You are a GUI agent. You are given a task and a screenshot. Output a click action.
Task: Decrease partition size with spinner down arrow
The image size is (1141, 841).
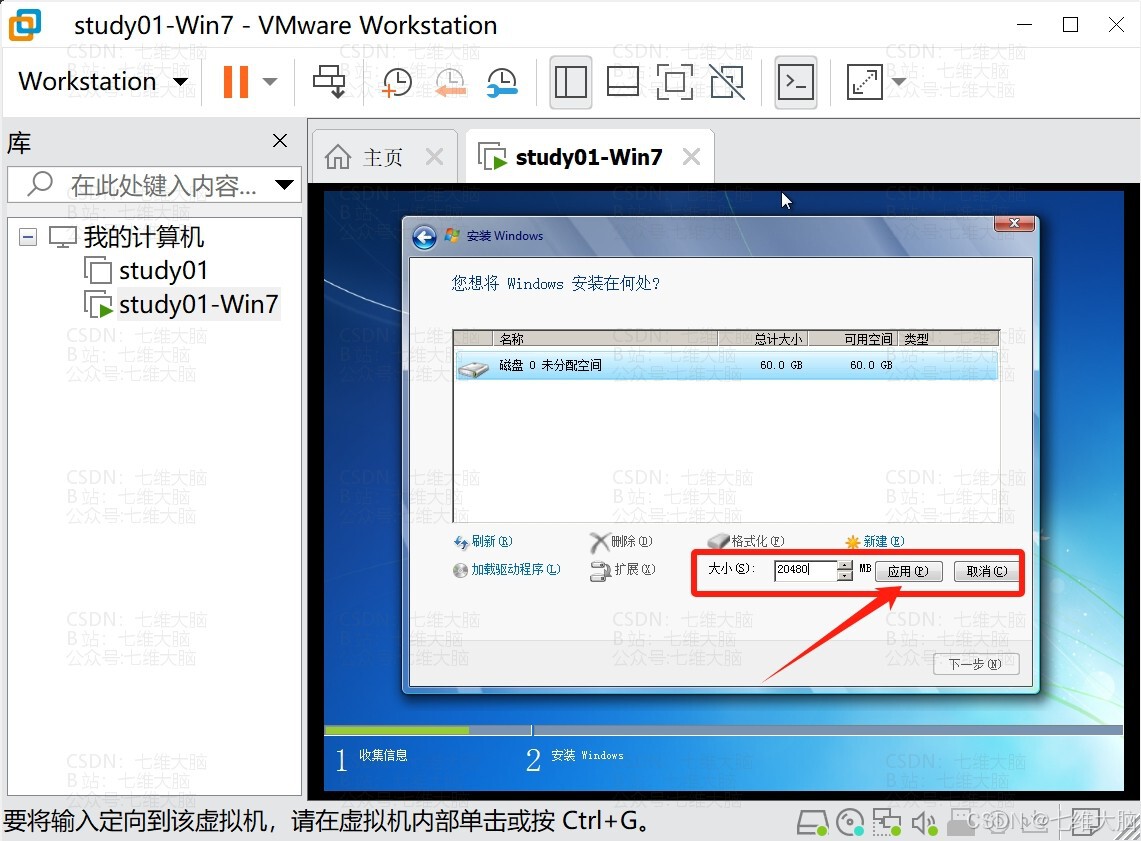tap(844, 575)
